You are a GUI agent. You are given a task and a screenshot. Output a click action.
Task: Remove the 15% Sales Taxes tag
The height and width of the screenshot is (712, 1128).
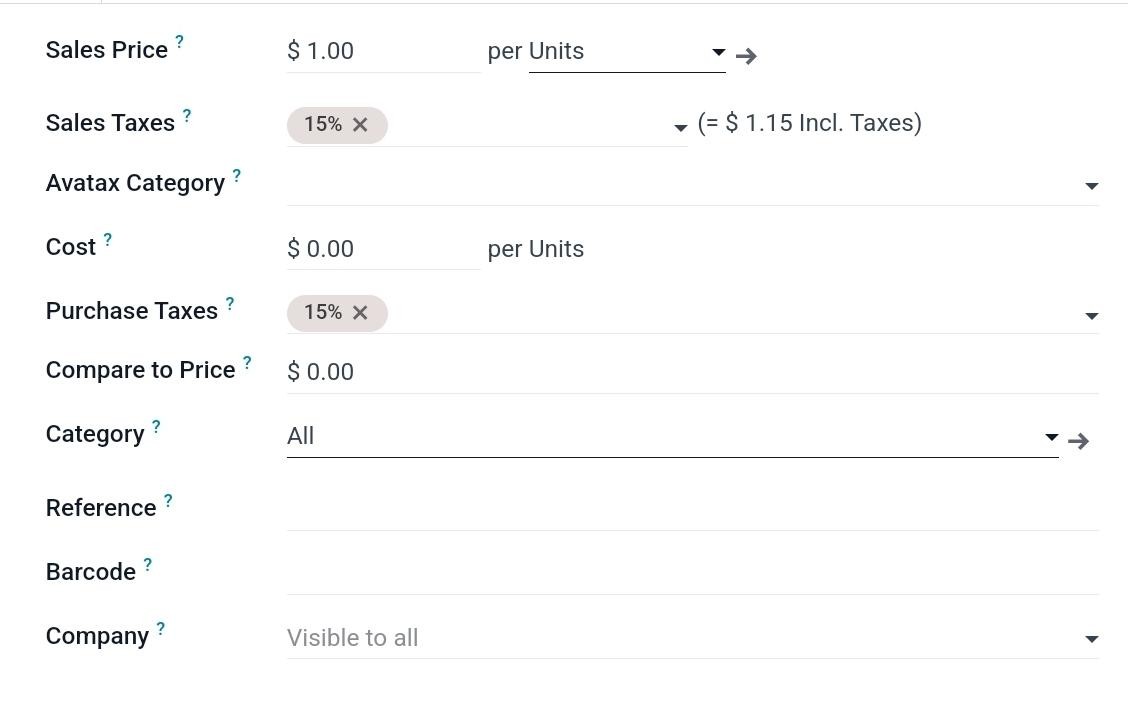360,125
